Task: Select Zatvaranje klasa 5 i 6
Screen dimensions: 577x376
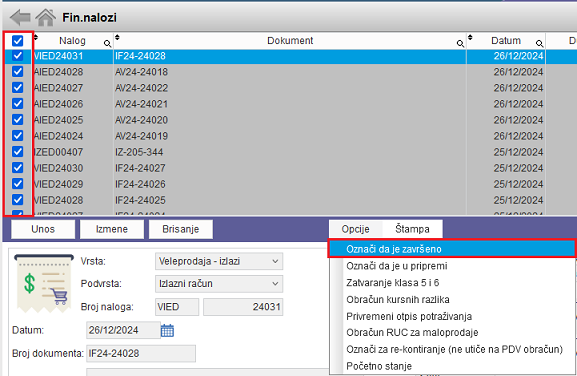Action: tap(452, 283)
